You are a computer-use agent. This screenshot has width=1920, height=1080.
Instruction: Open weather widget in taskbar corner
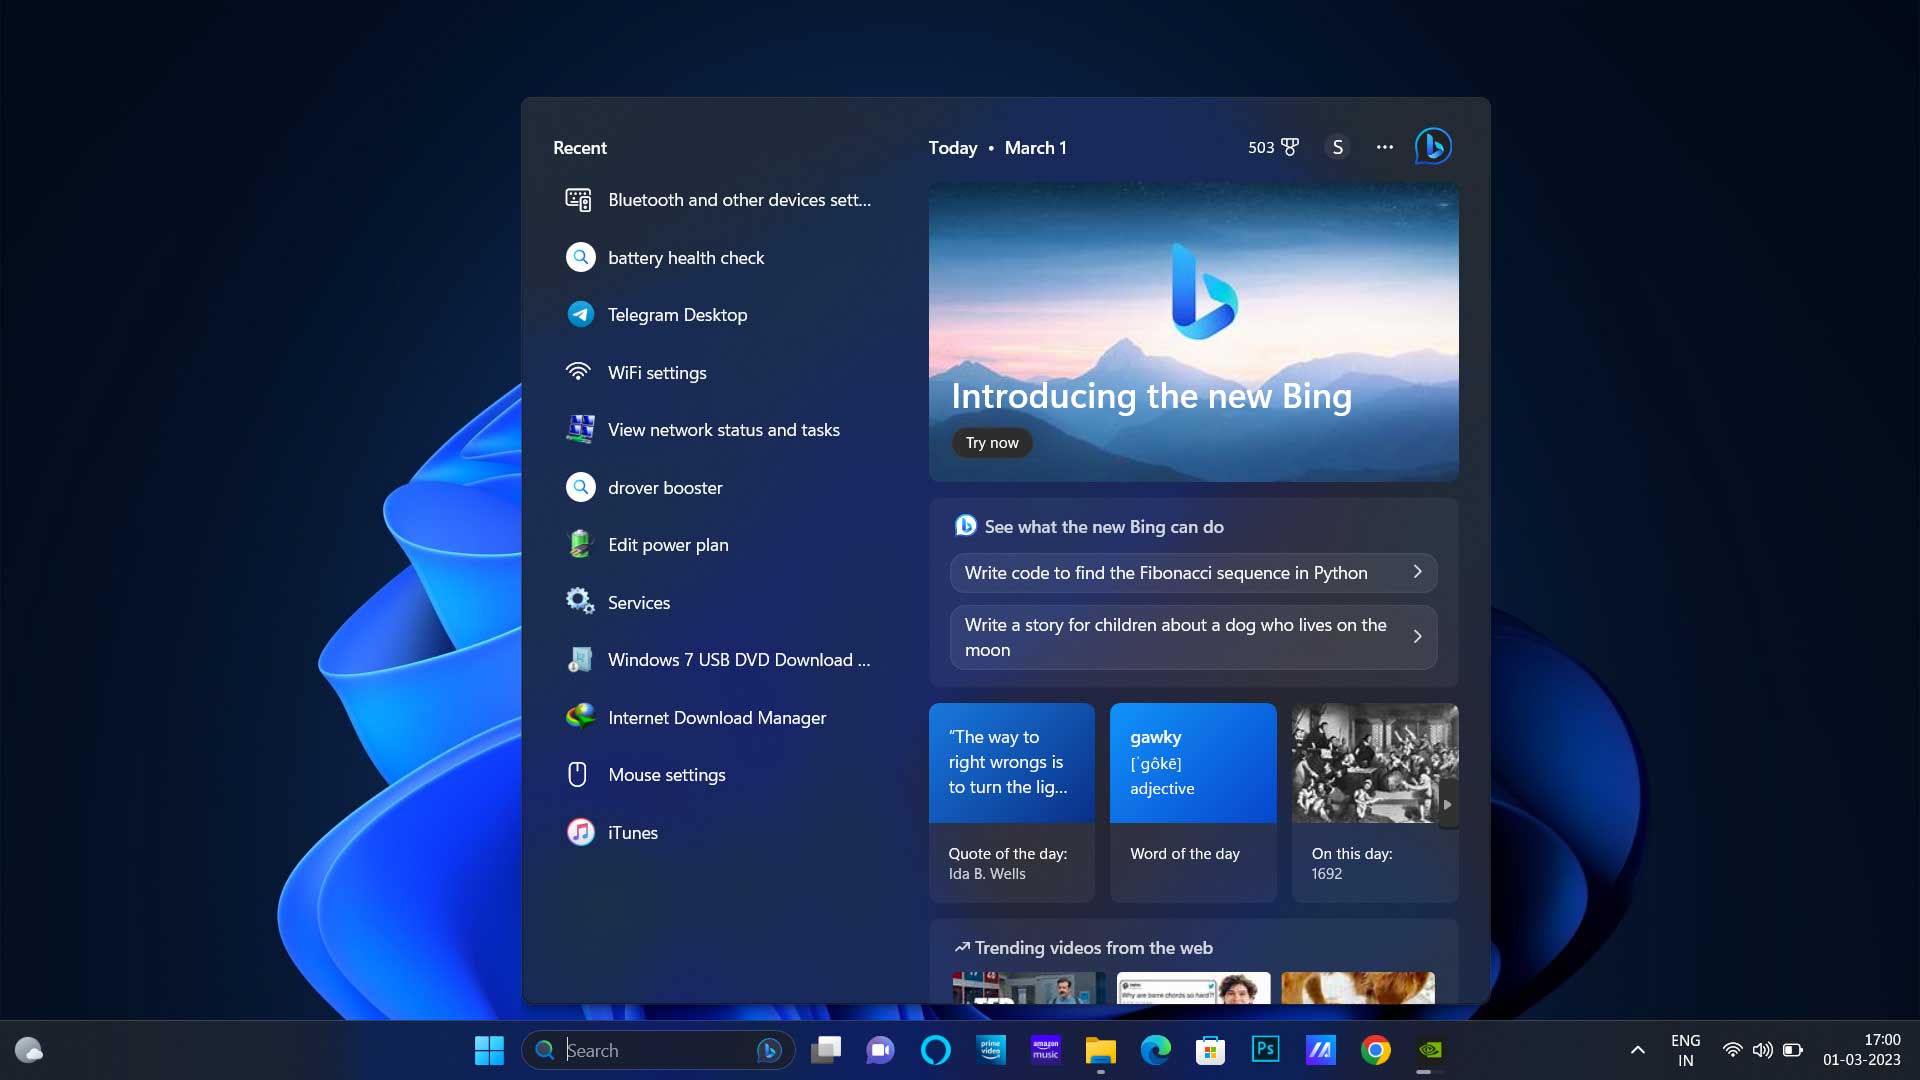click(29, 1050)
